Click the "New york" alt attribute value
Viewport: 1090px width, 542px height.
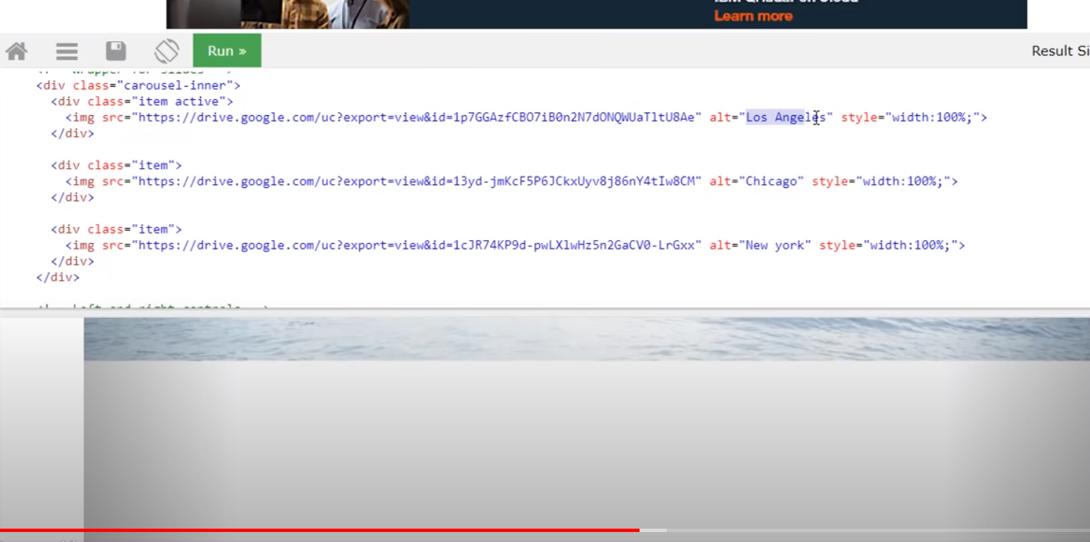774,245
